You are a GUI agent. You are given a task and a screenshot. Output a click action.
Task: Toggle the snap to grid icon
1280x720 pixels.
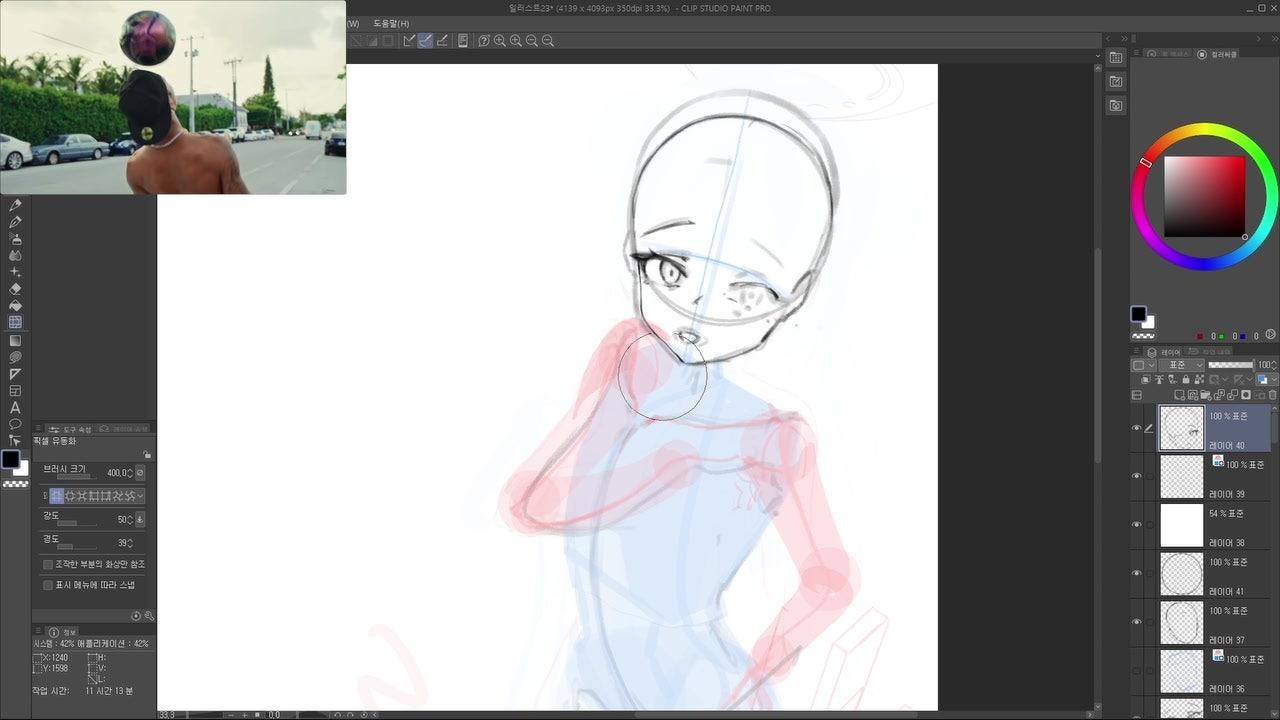pos(442,41)
